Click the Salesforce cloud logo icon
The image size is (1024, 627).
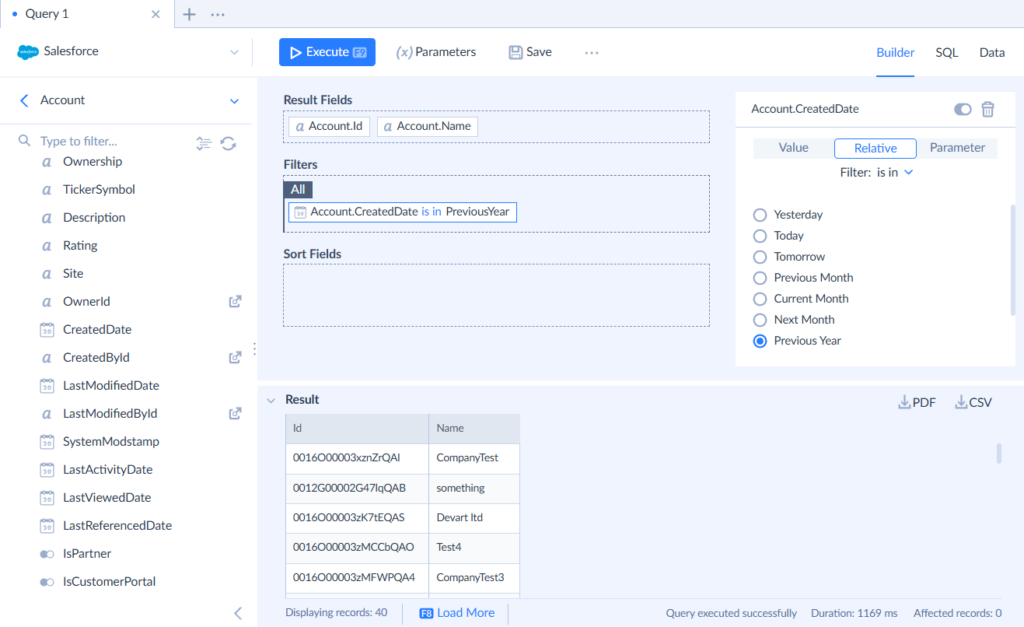27,52
